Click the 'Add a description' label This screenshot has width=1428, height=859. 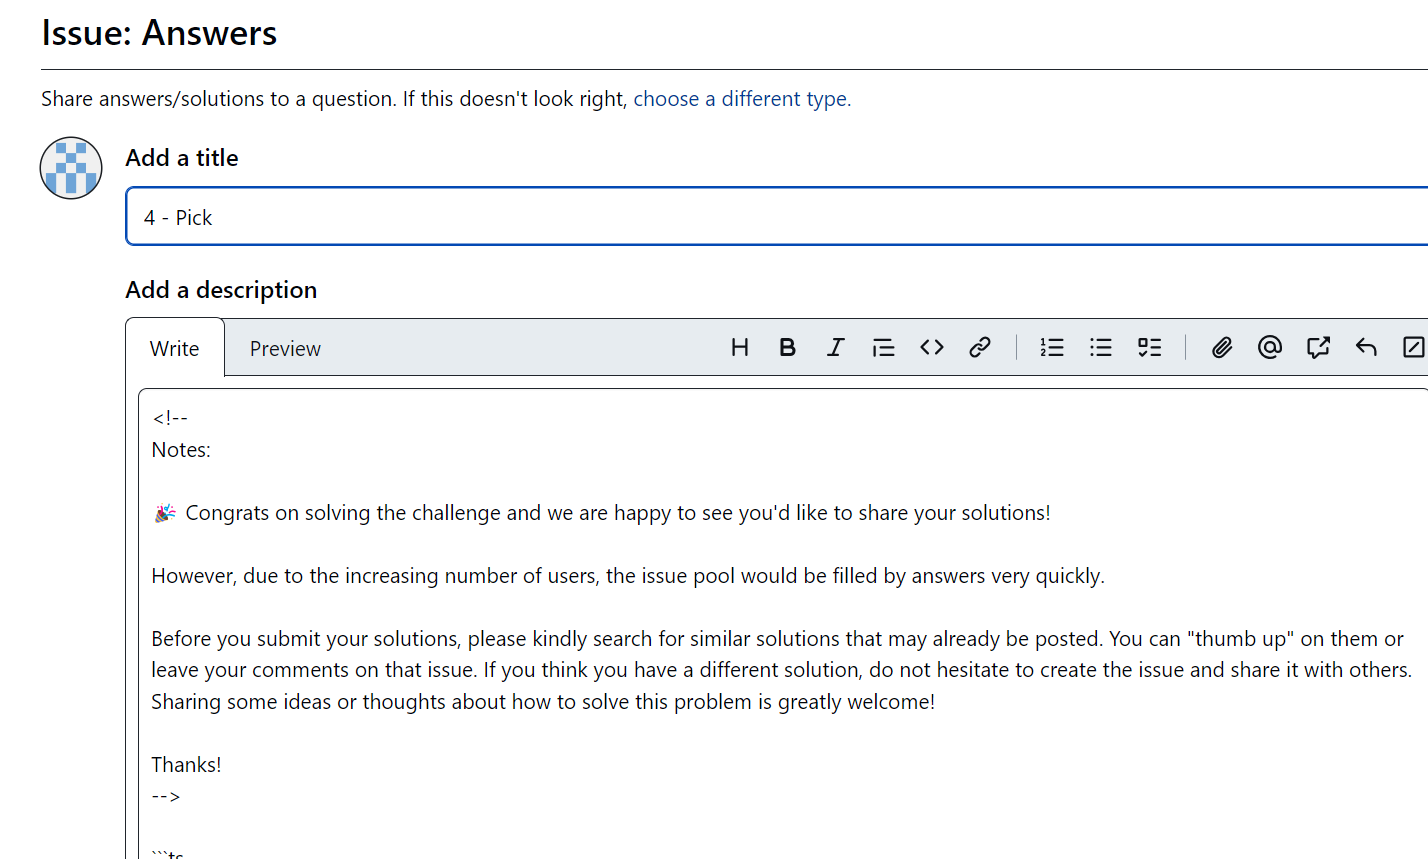[221, 290]
